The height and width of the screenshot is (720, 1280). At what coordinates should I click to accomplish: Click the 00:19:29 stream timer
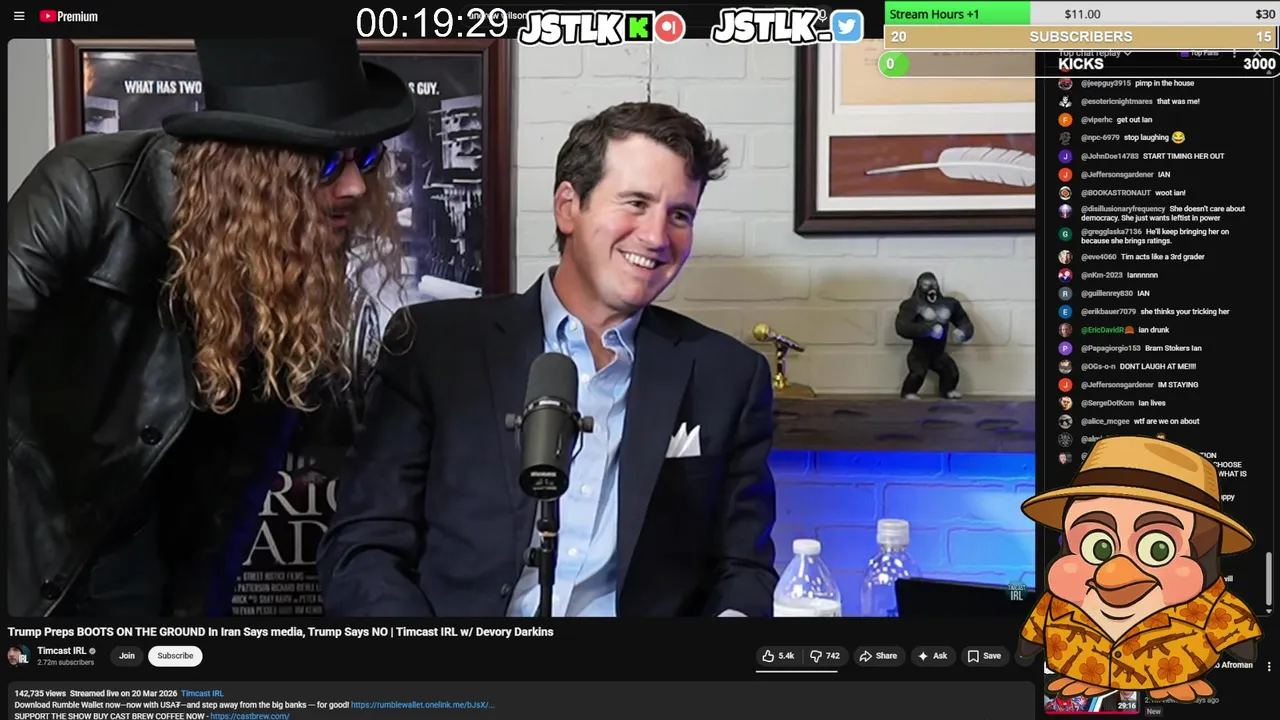click(x=432, y=24)
